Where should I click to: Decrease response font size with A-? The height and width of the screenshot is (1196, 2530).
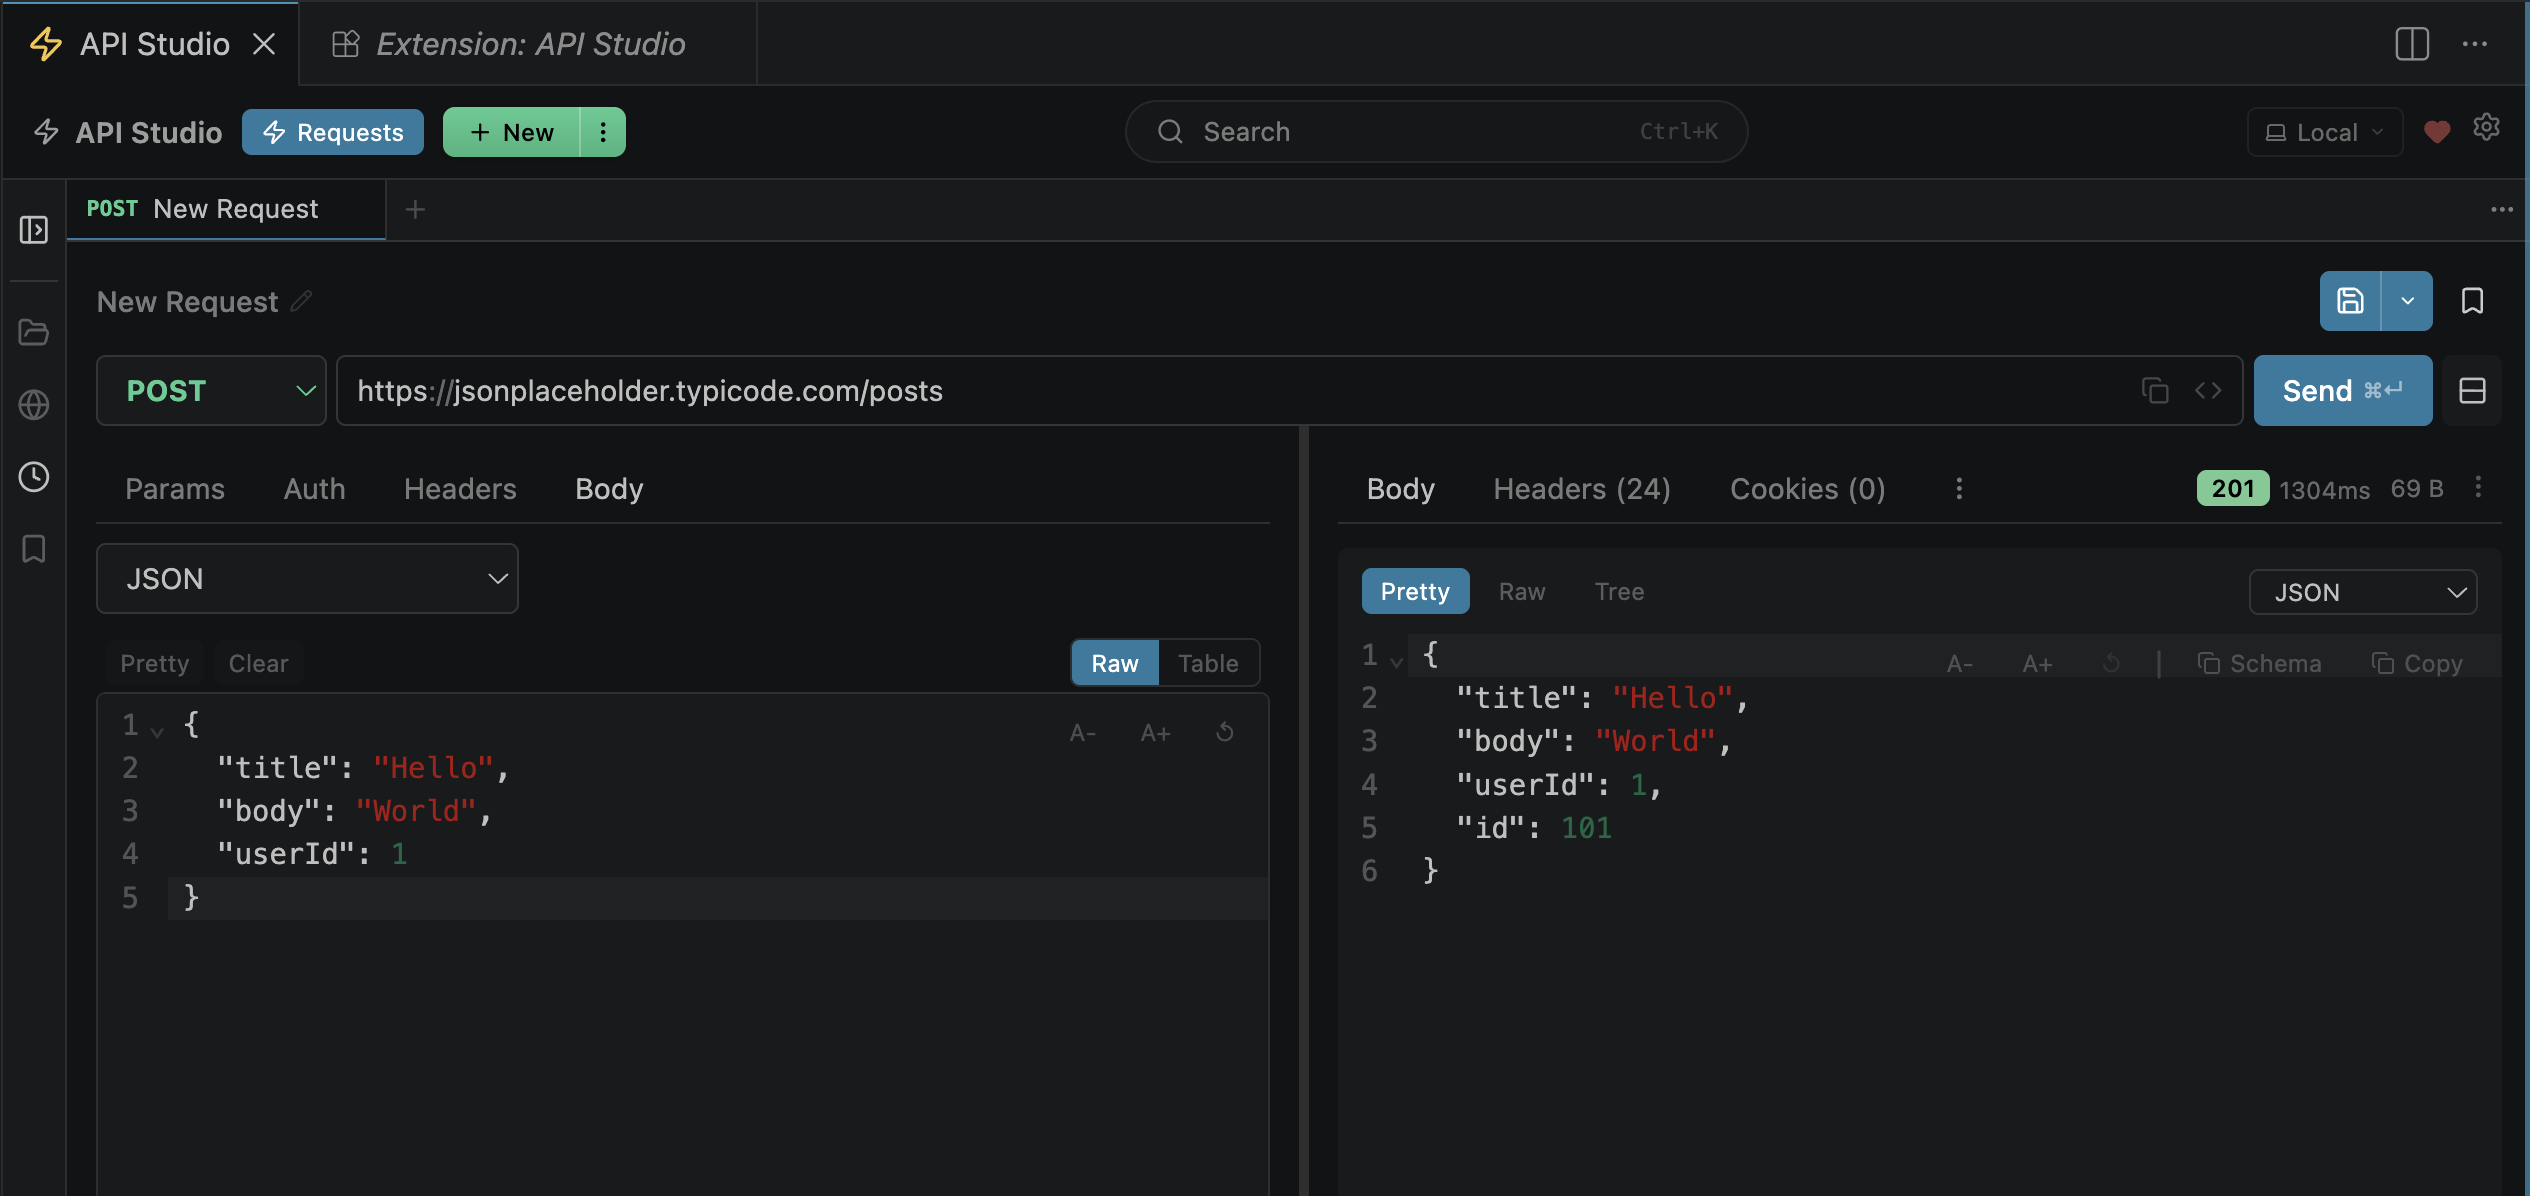click(1960, 664)
